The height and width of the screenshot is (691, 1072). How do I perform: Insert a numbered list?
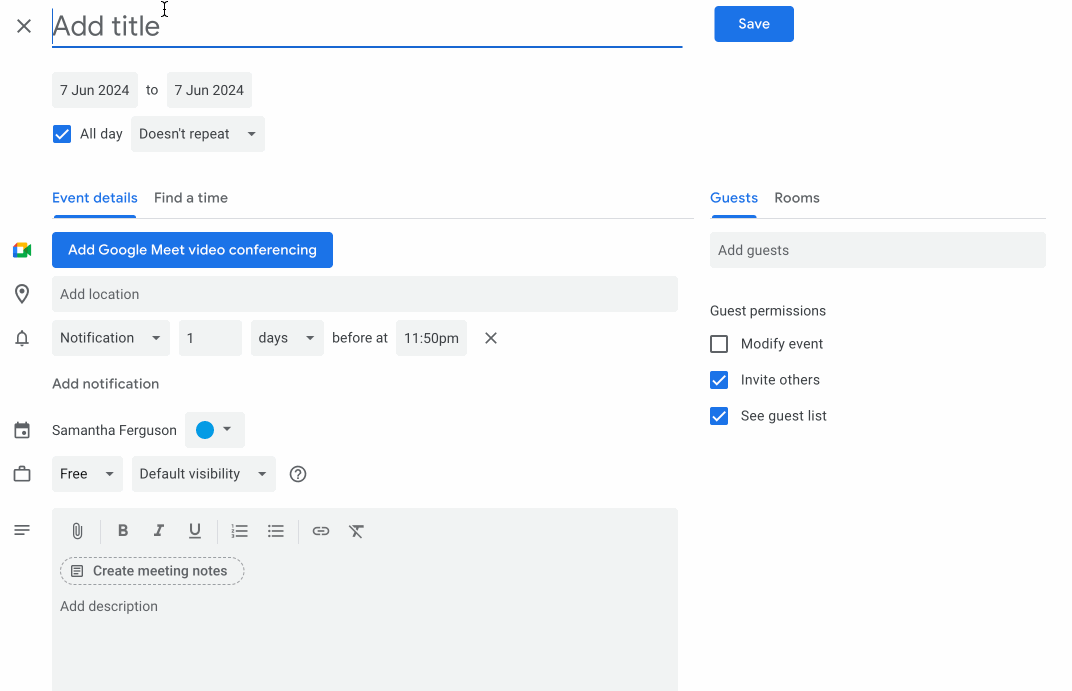pos(239,531)
